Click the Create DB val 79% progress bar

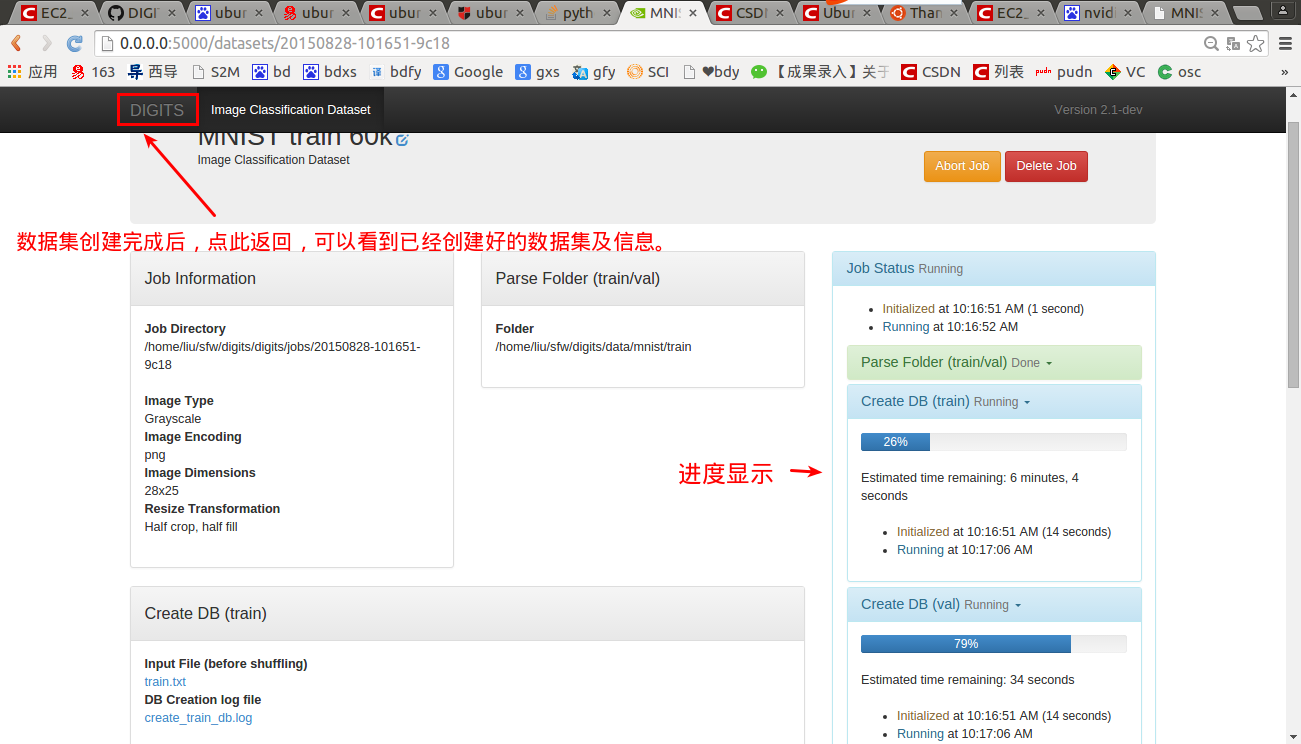[x=994, y=644]
